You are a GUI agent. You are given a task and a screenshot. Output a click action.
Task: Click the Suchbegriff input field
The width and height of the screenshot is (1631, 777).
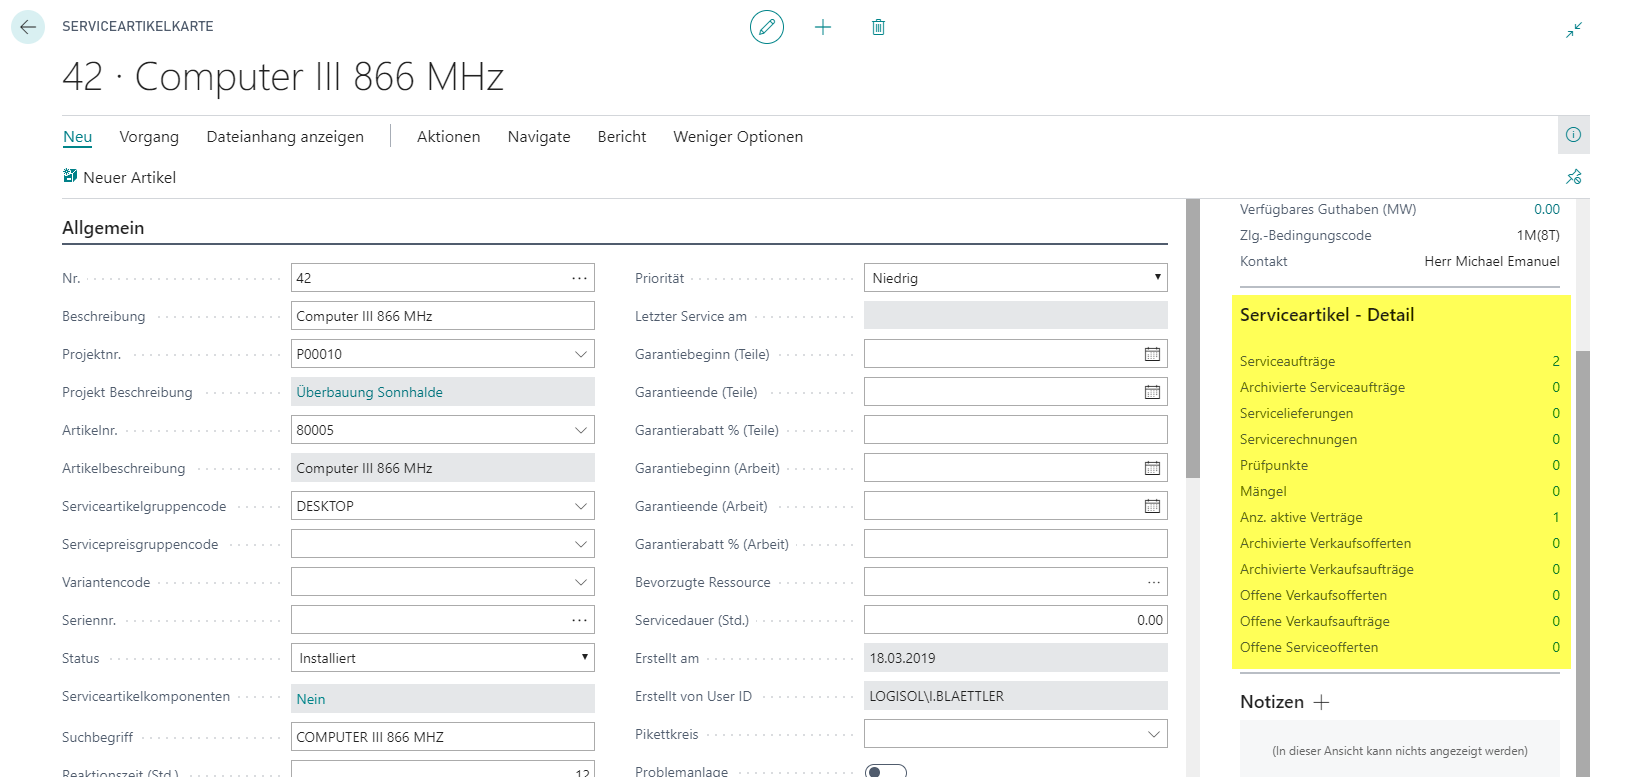tap(443, 737)
